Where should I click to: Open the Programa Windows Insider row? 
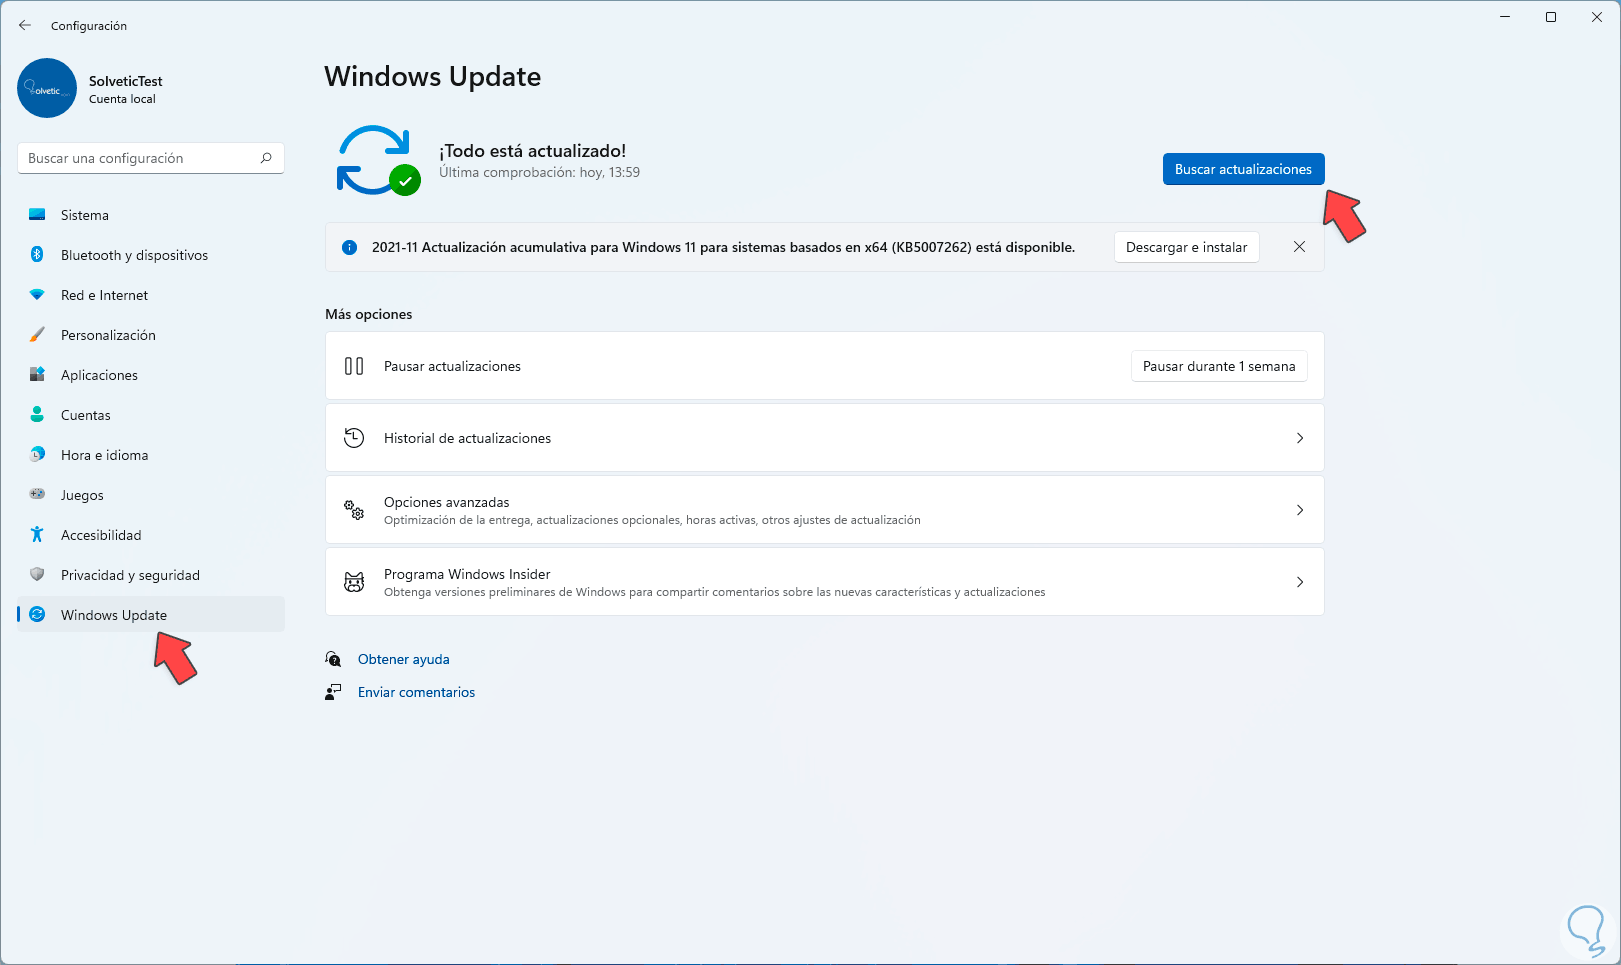coord(825,582)
